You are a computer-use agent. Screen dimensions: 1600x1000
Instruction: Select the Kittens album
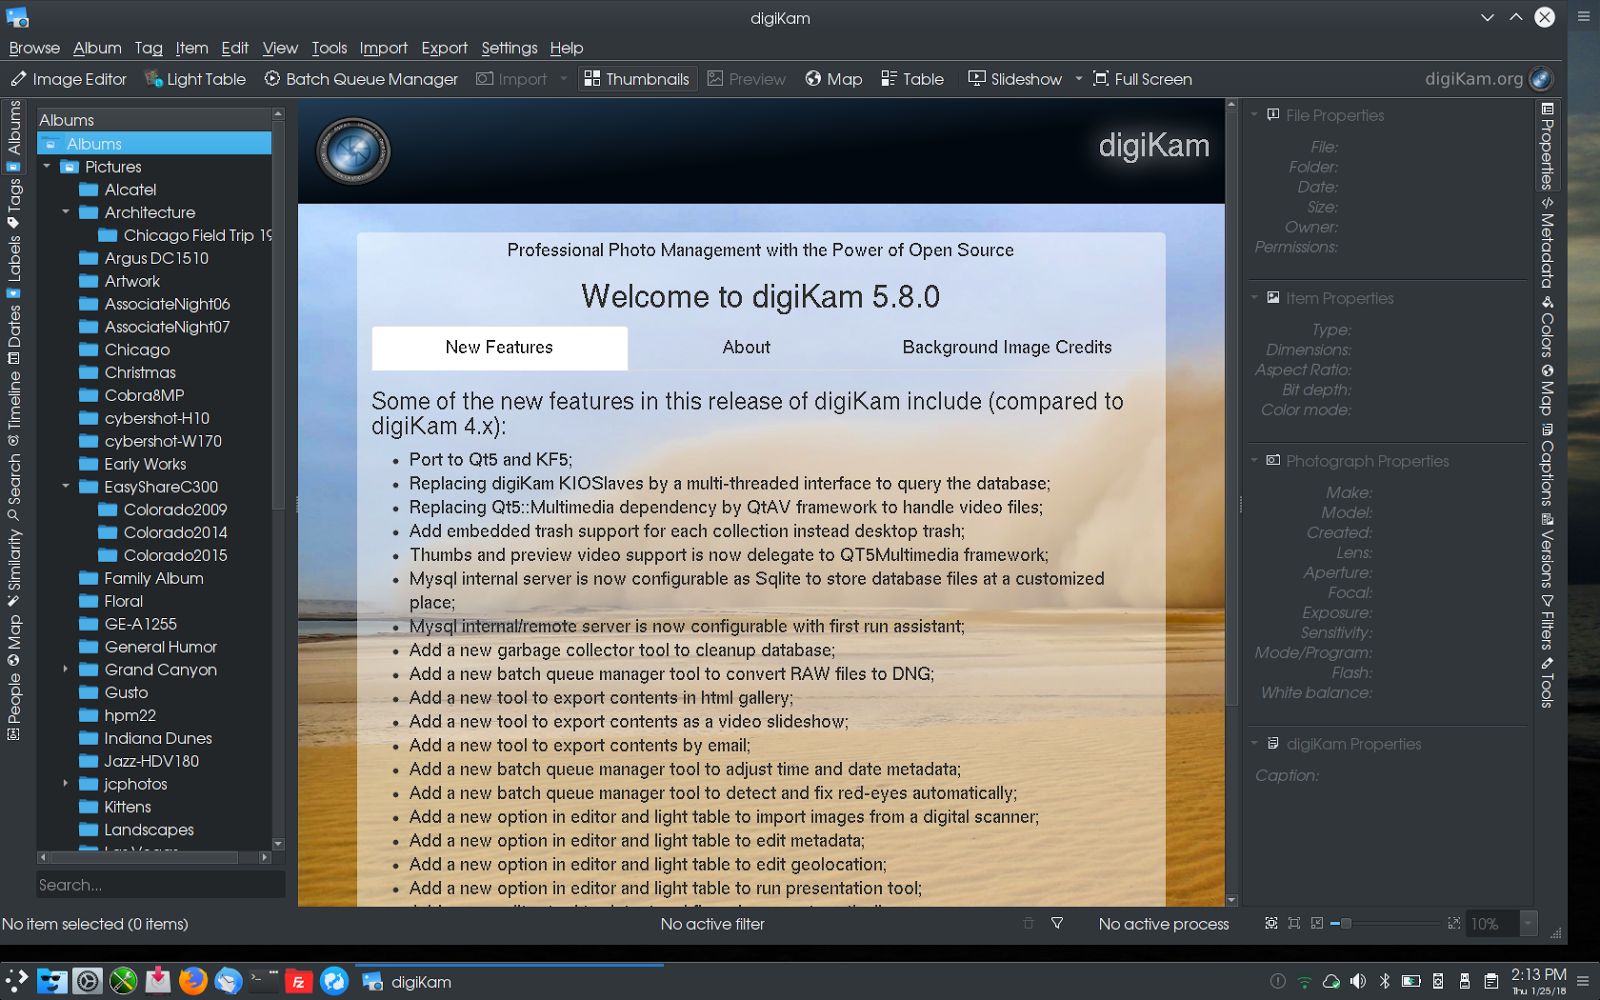point(128,807)
